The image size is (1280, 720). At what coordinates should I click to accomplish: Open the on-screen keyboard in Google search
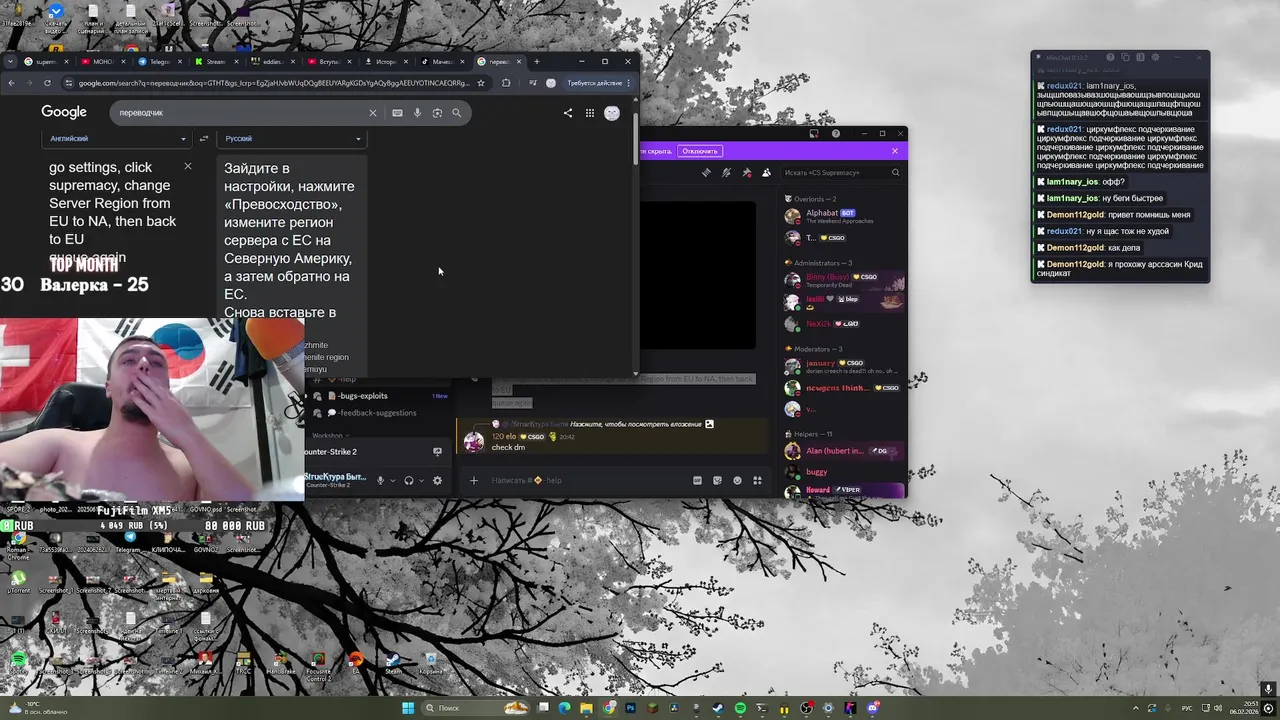pyautogui.click(x=397, y=113)
